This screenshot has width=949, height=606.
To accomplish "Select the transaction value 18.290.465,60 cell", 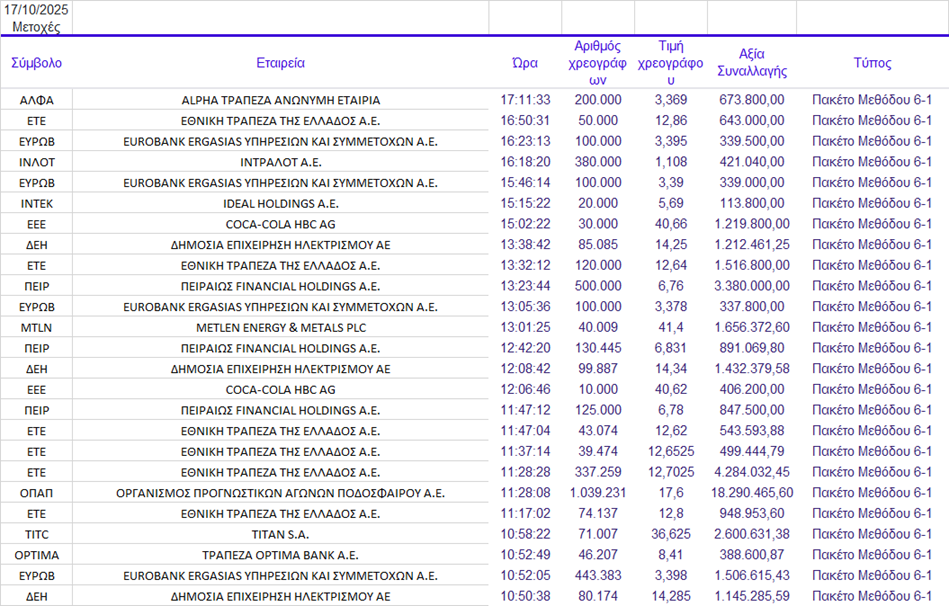I will coord(752,493).
